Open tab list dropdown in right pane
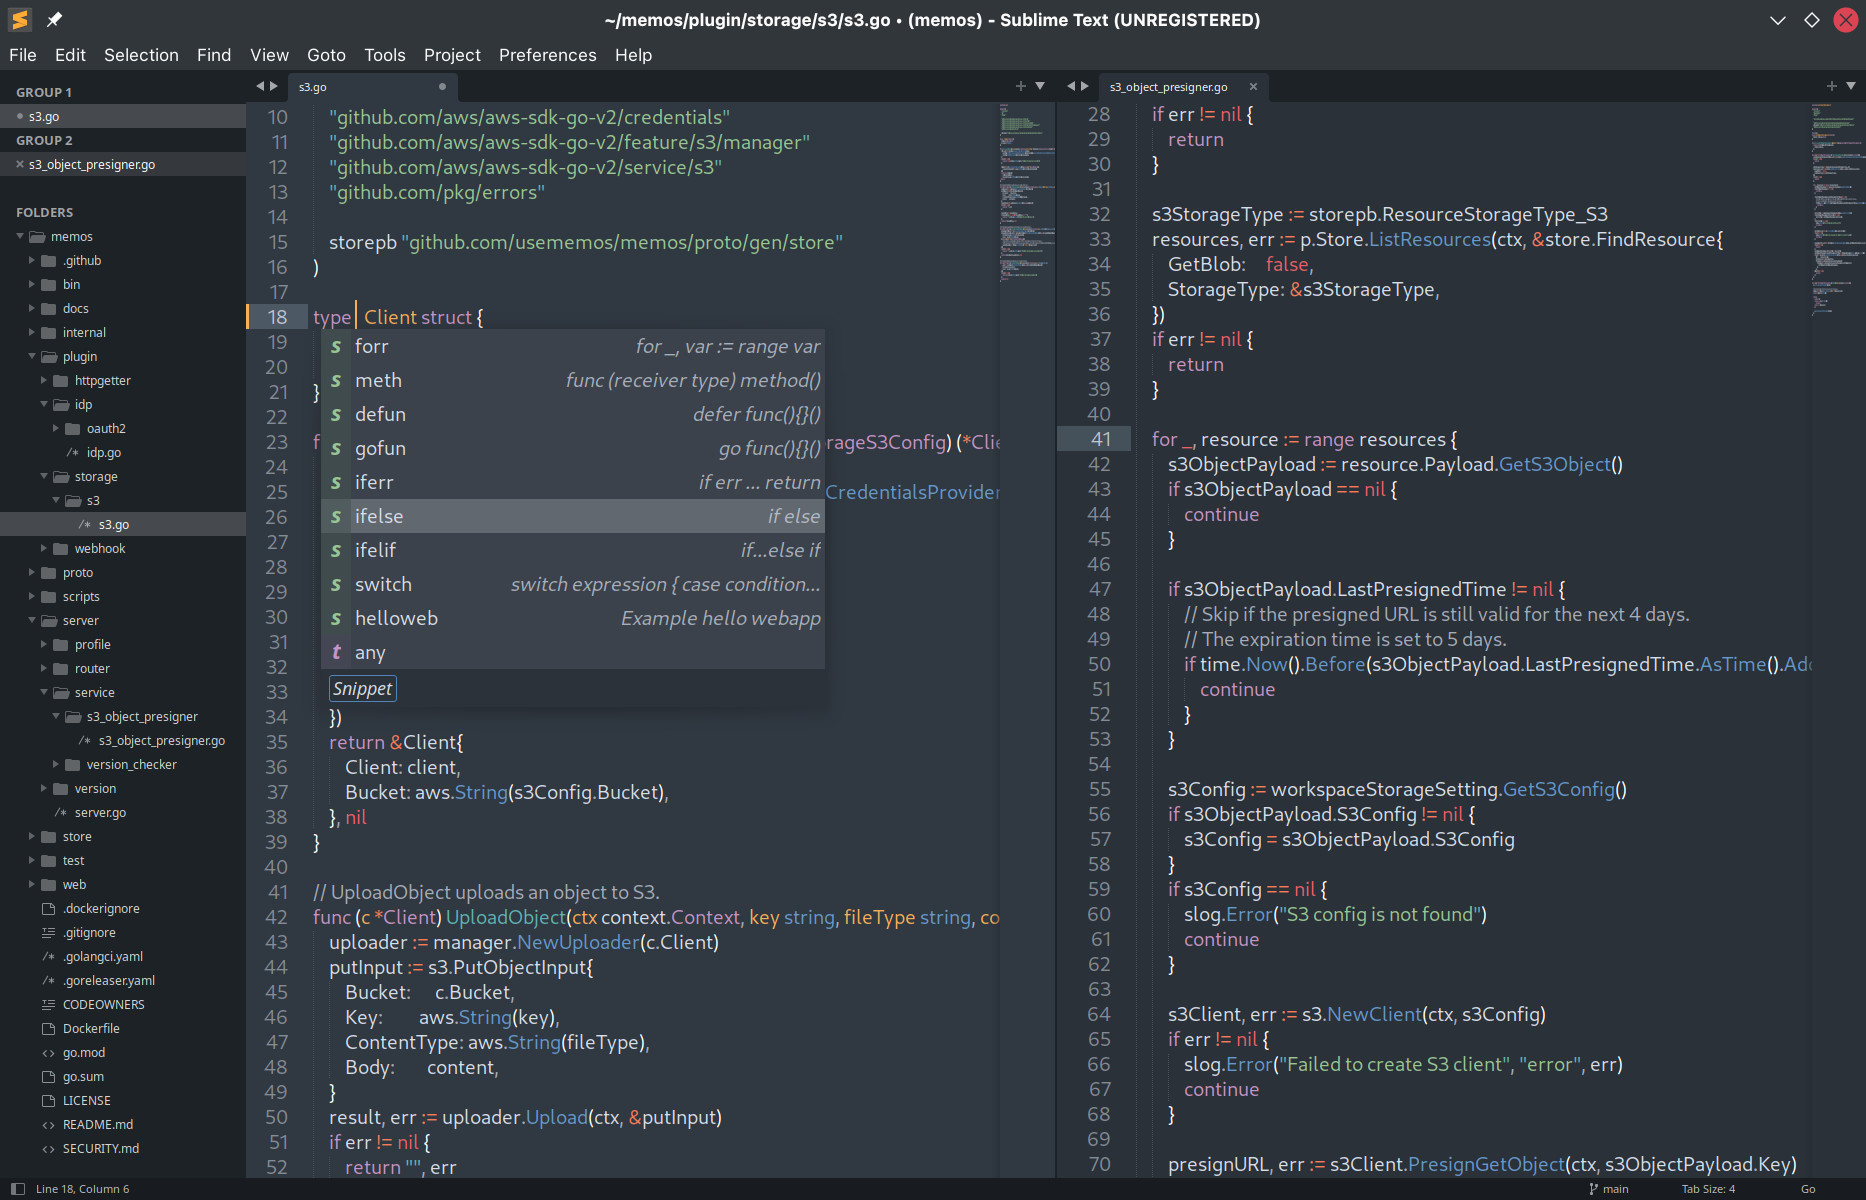This screenshot has height=1200, width=1866. point(1851,86)
